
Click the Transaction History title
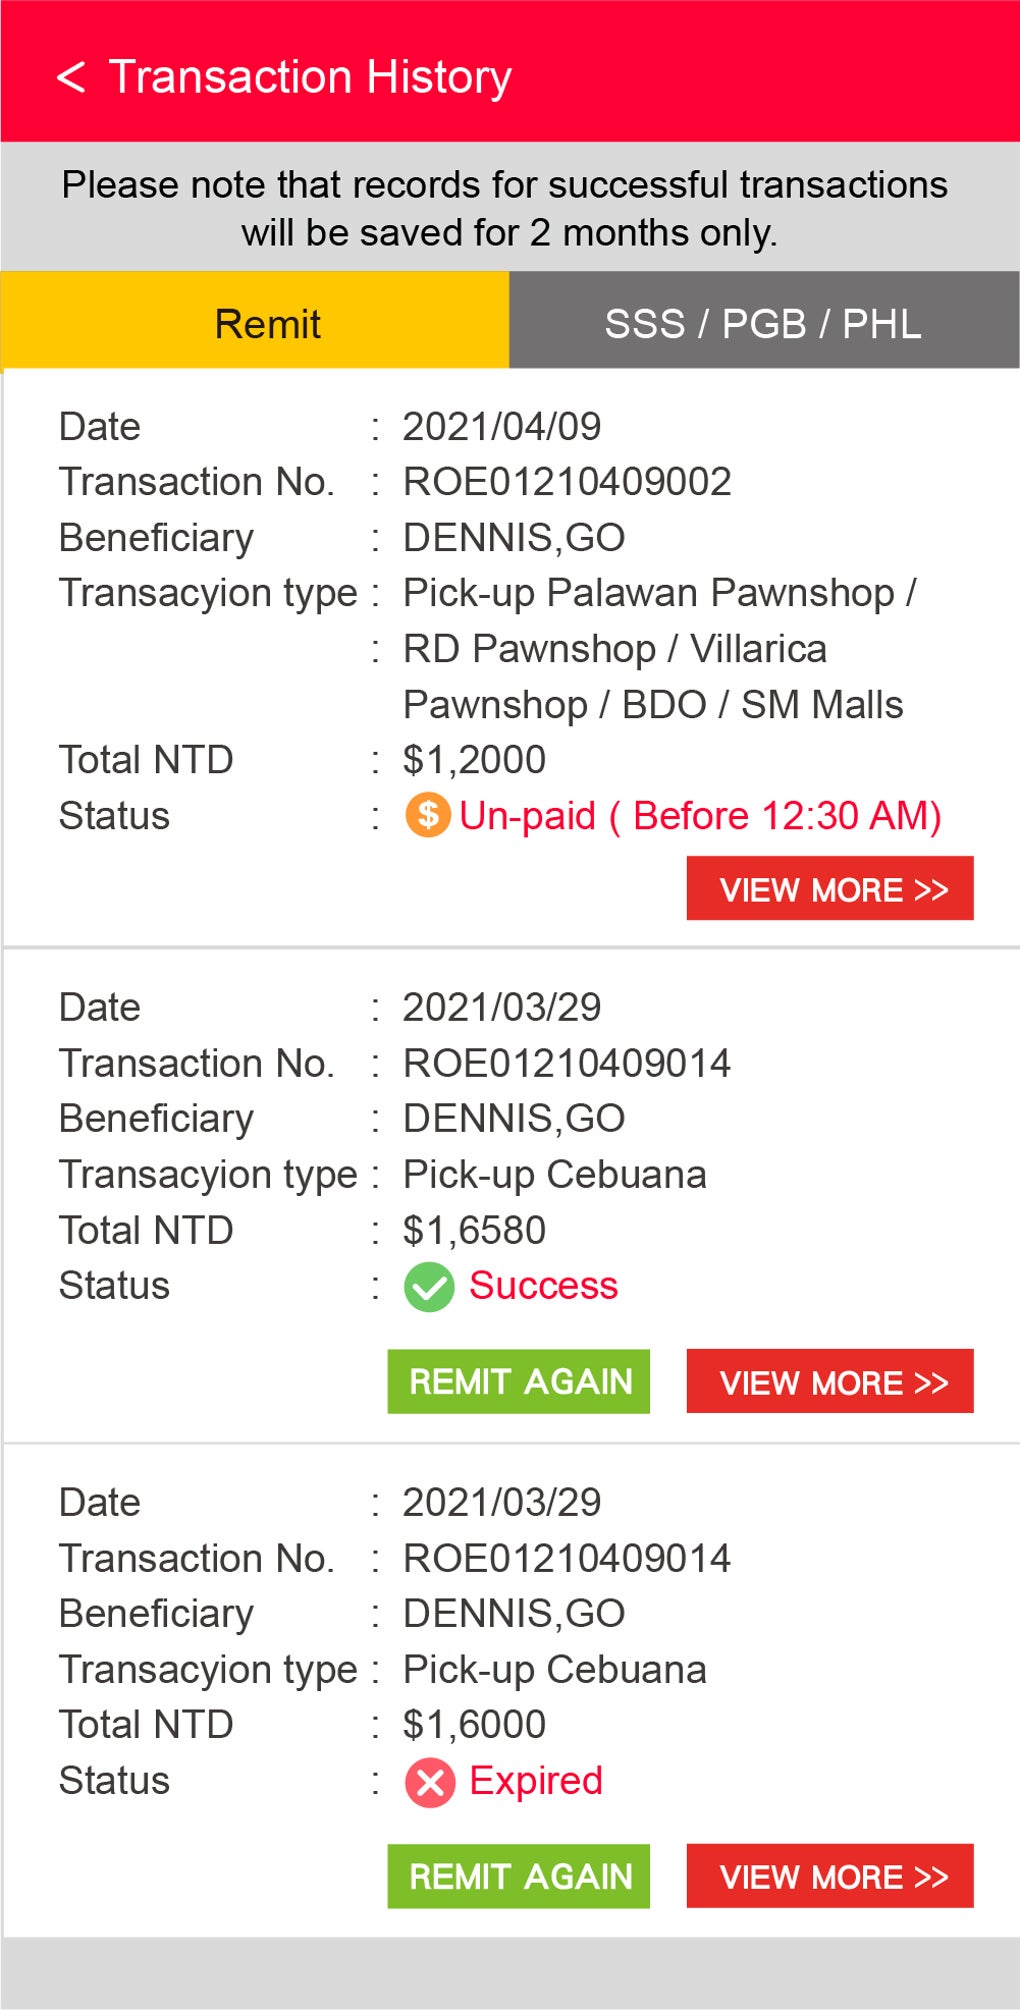point(310,77)
